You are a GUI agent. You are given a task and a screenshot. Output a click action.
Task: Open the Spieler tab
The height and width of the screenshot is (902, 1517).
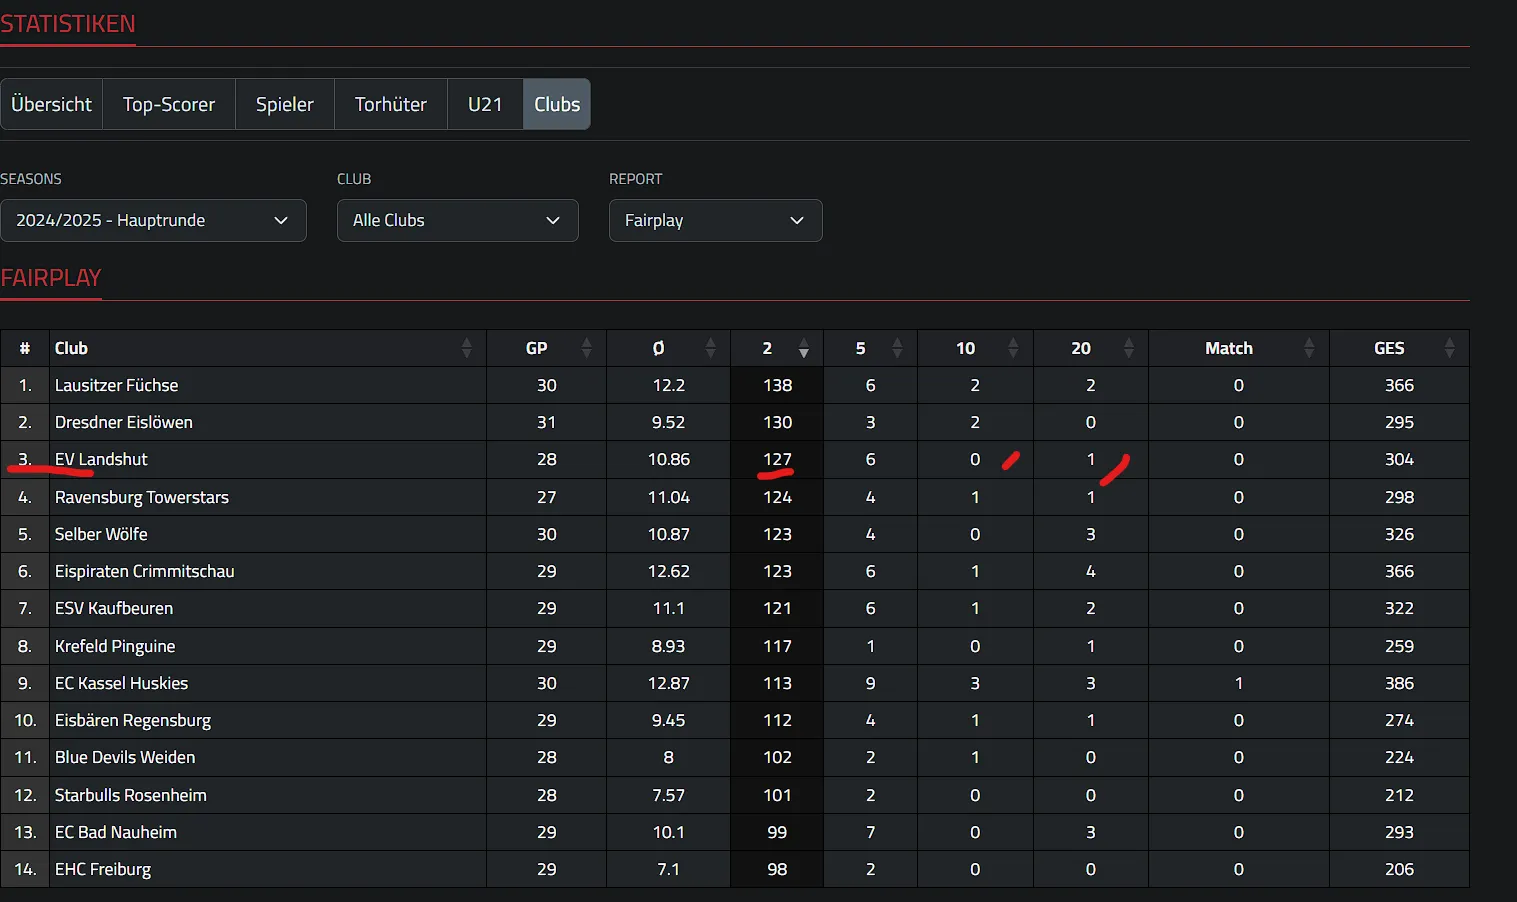(285, 104)
